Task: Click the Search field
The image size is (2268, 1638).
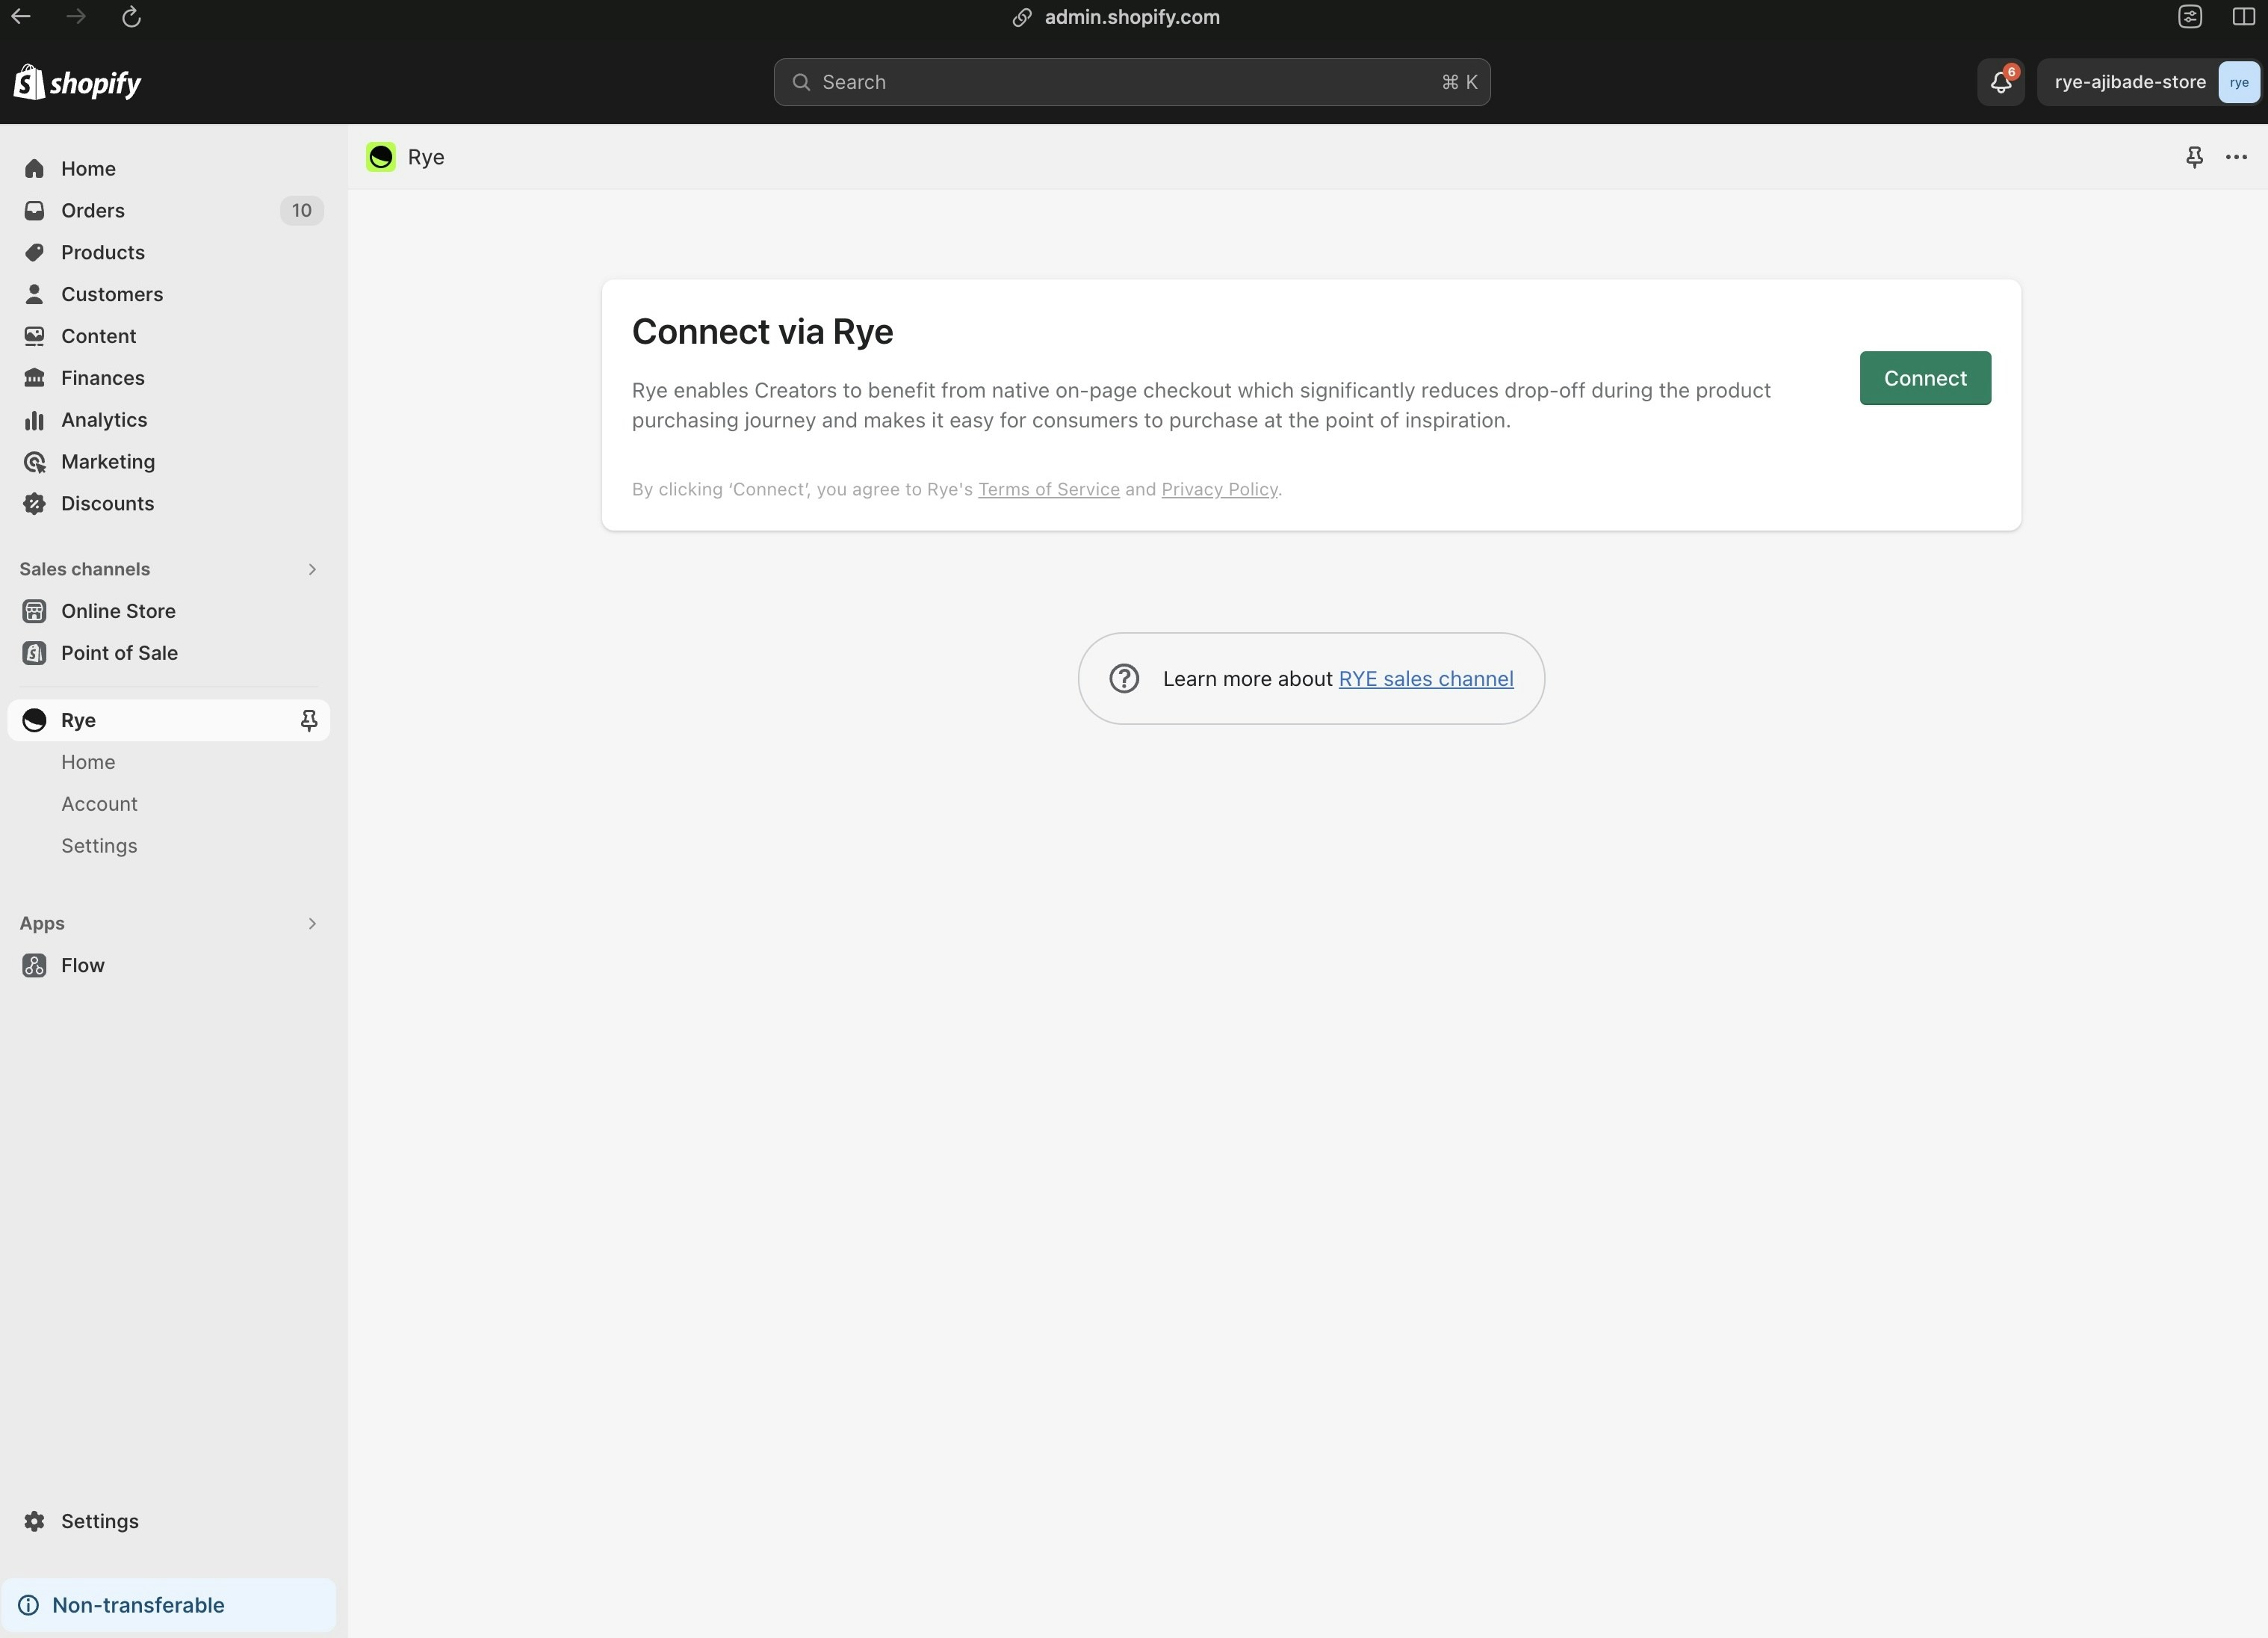Action: [x=1132, y=82]
